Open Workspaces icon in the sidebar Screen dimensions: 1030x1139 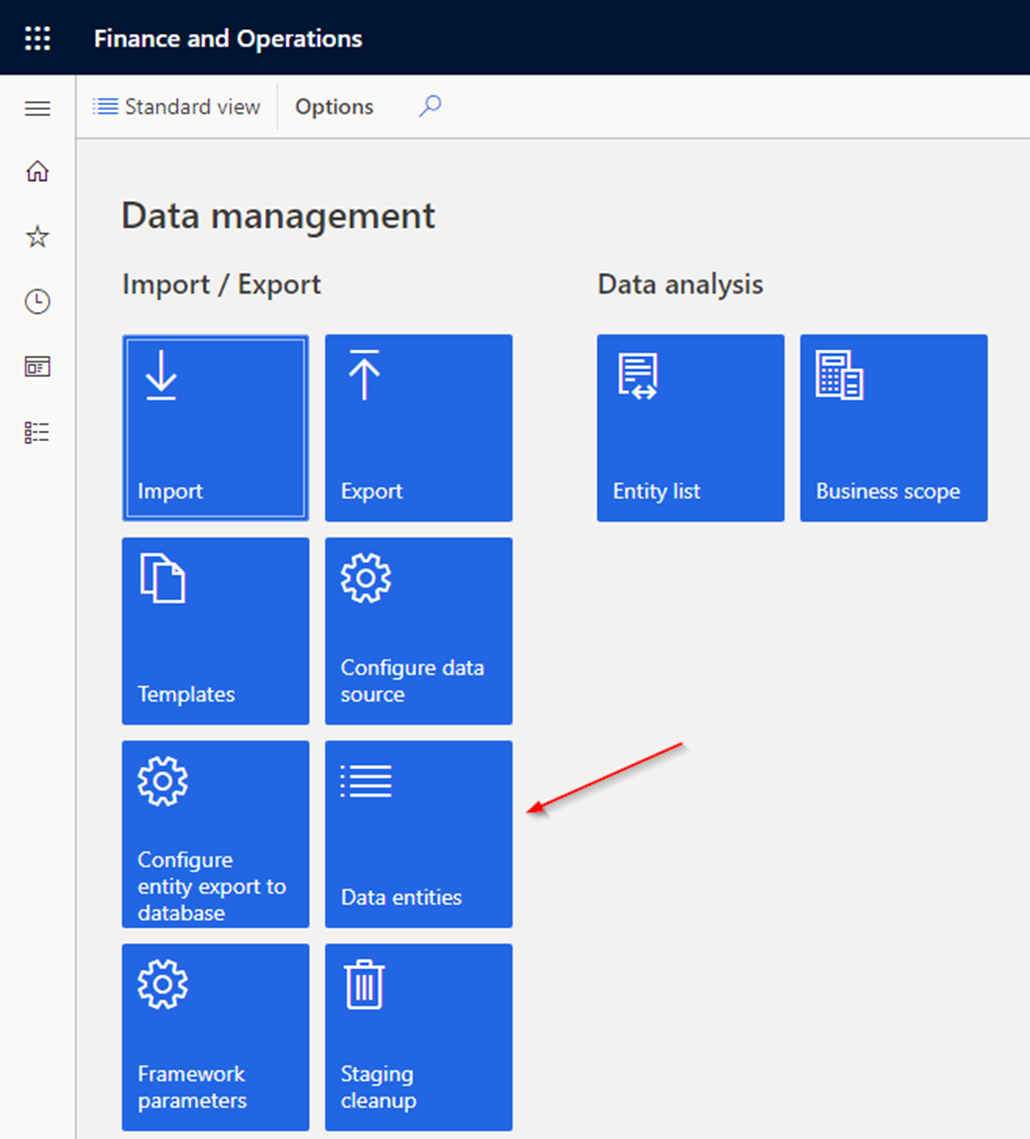(38, 367)
